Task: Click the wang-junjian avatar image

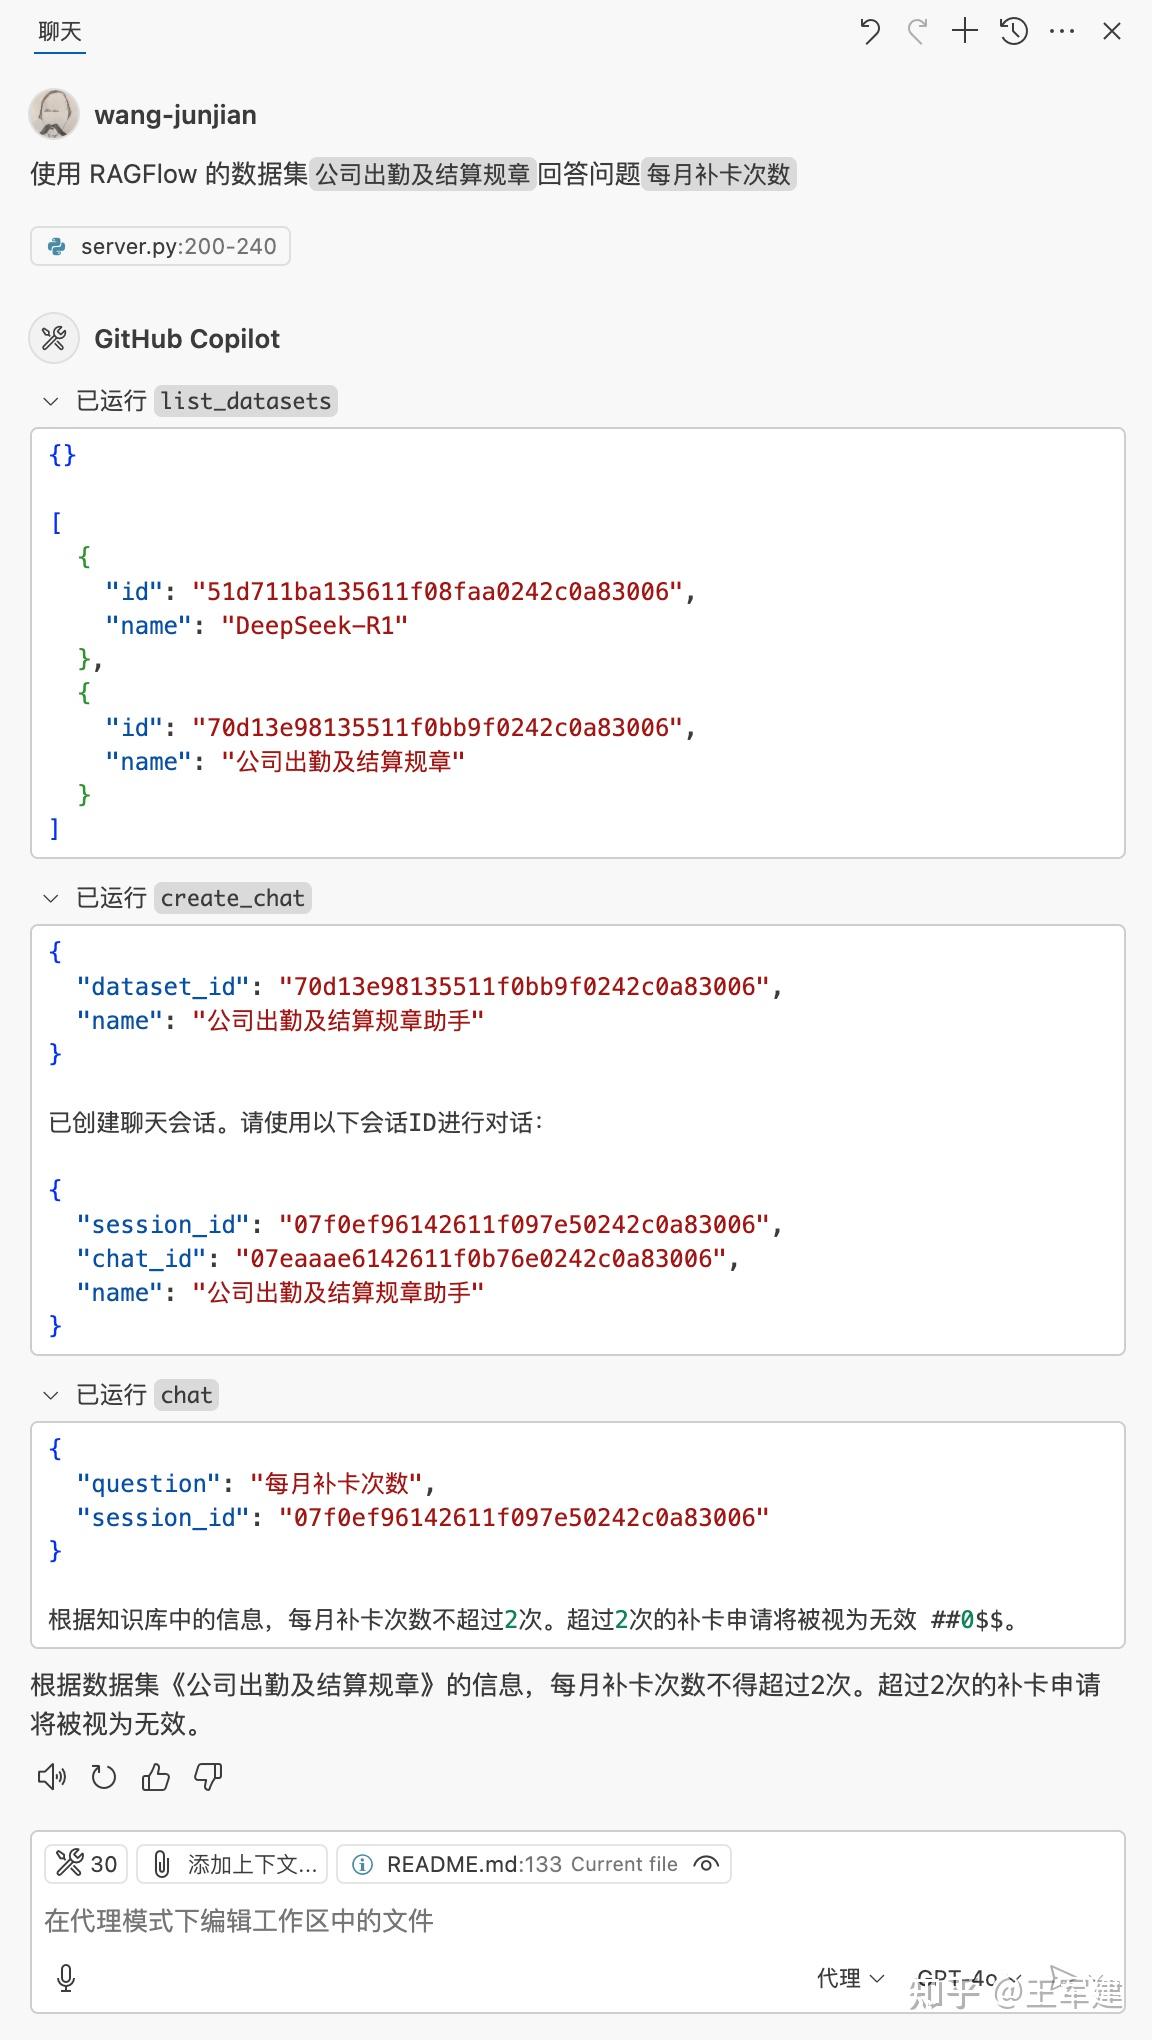Action: 52,113
